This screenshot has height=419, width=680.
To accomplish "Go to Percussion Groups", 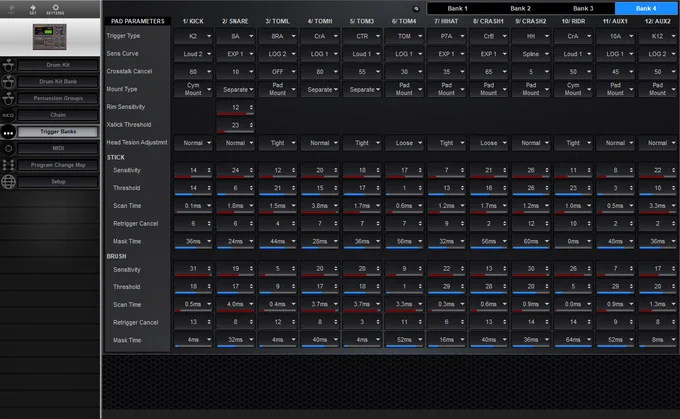I will 58,98.
